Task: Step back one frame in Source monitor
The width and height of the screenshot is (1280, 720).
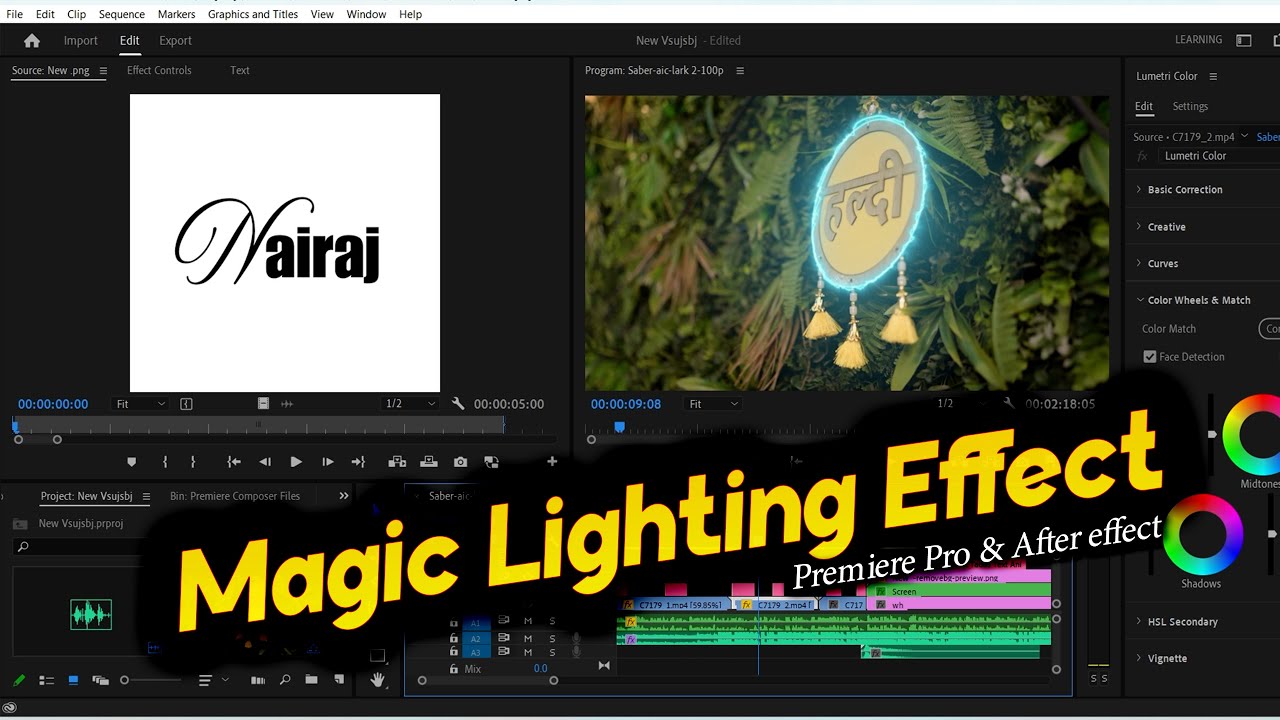Action: click(265, 462)
